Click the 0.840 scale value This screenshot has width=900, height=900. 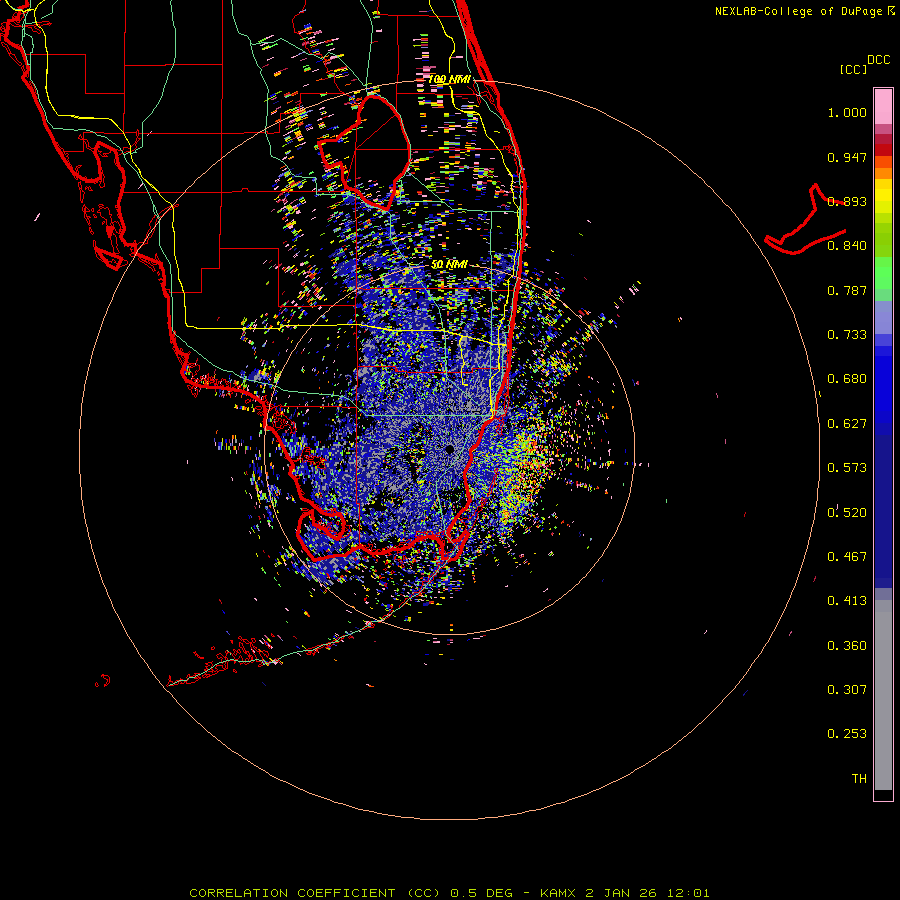847,246
